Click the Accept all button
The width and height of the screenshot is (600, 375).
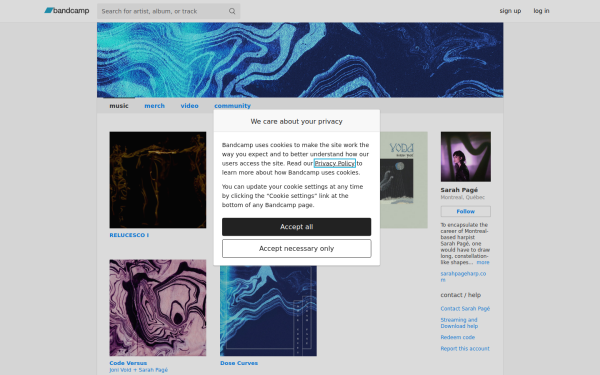pos(297,227)
